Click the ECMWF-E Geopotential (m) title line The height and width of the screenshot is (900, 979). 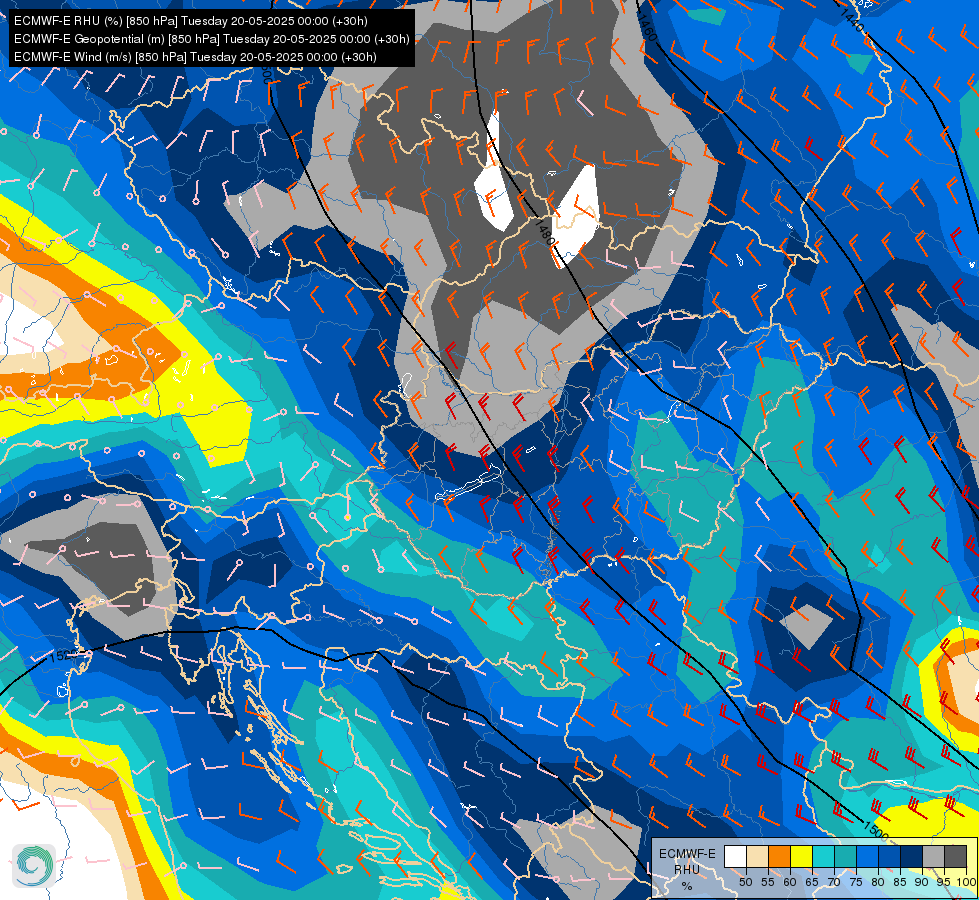[212, 39]
